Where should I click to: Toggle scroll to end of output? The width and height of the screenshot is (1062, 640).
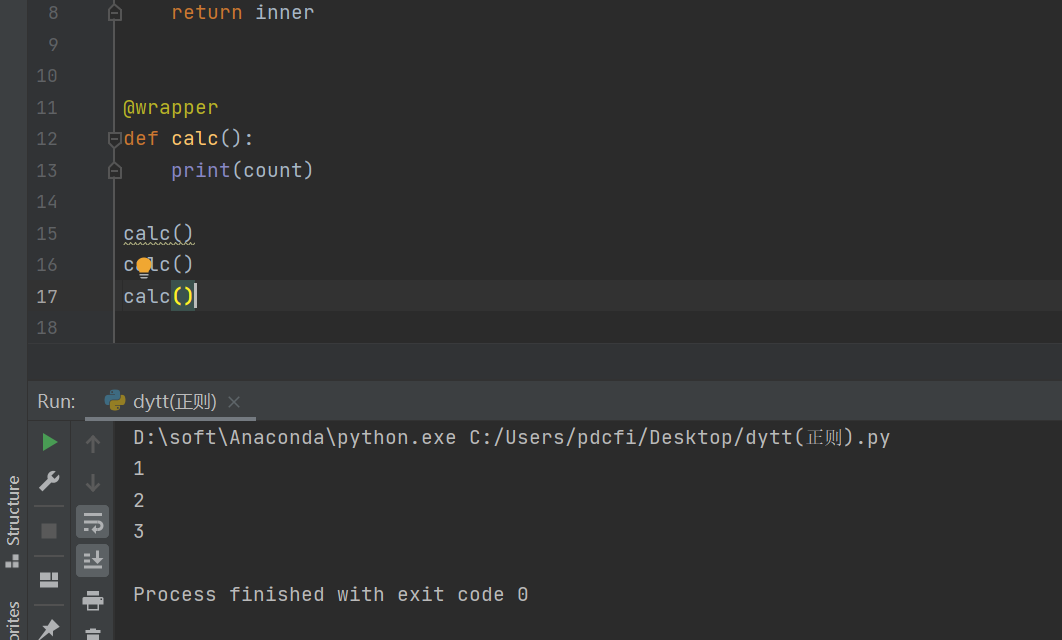pos(93,560)
